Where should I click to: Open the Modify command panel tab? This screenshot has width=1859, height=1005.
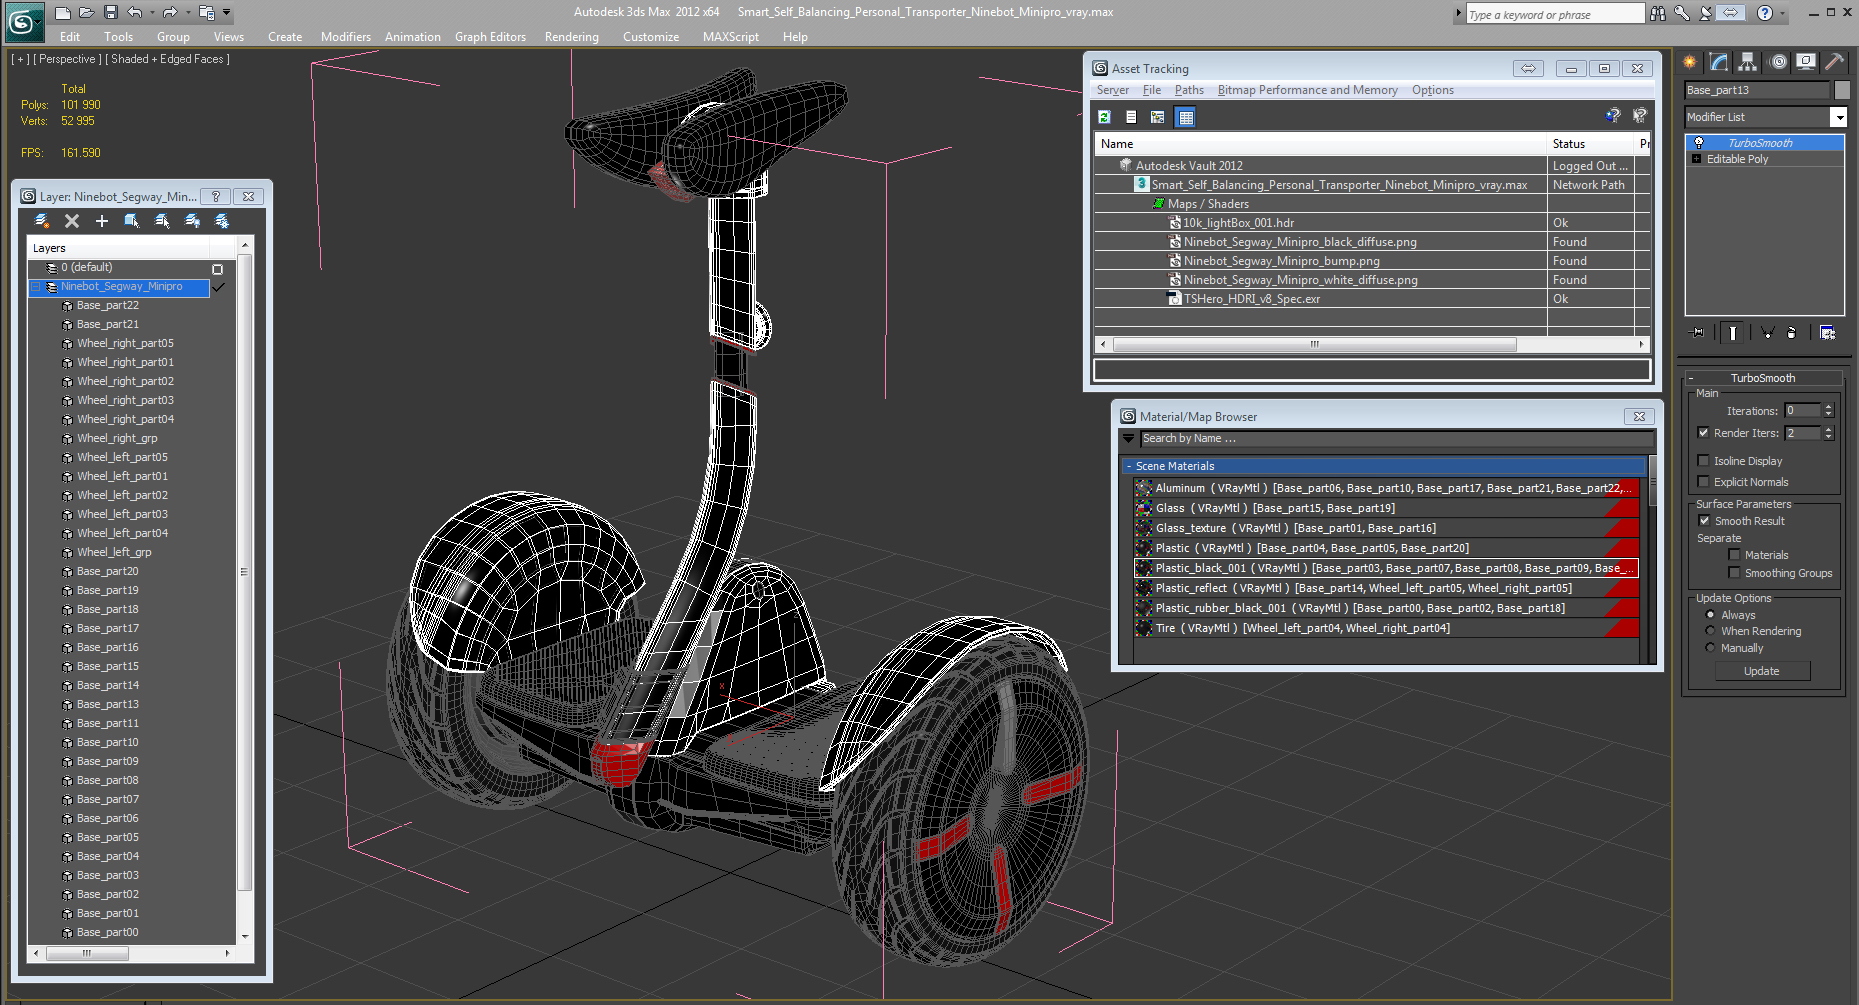coord(1719,62)
